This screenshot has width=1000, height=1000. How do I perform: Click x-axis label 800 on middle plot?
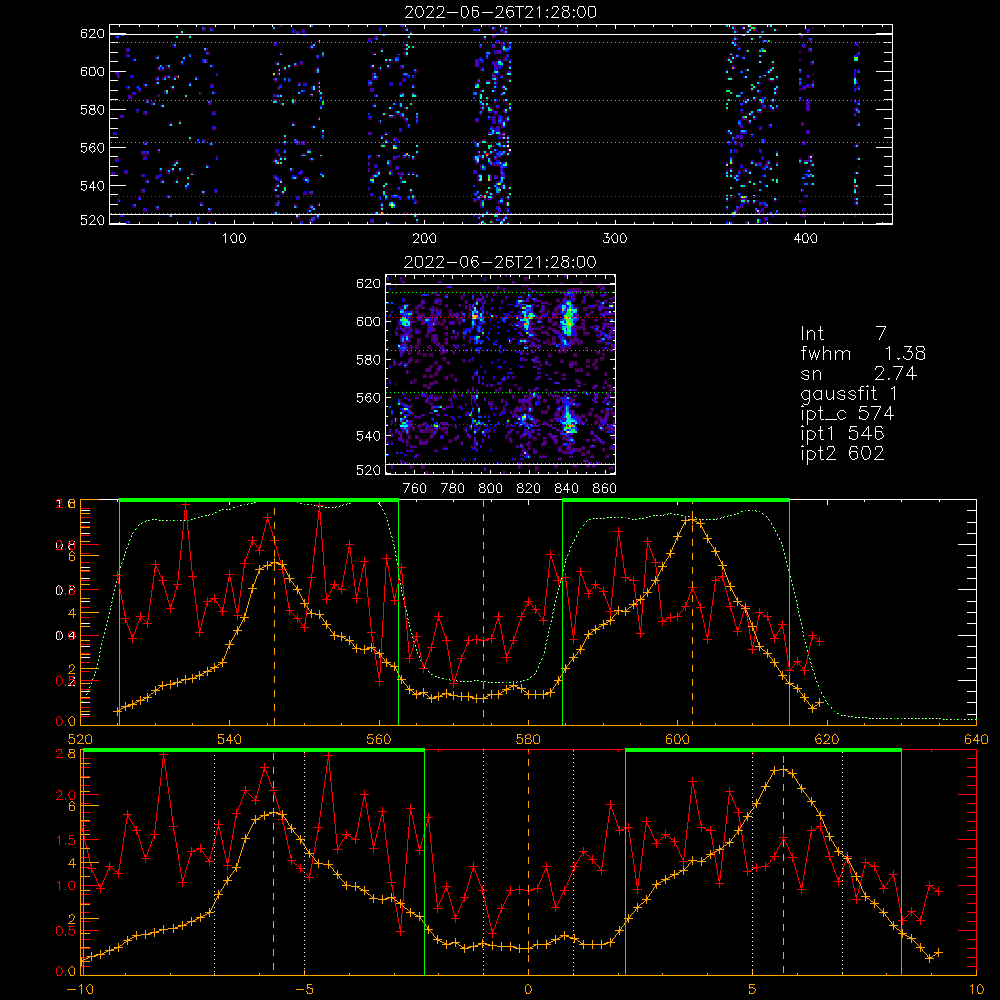click(490, 489)
